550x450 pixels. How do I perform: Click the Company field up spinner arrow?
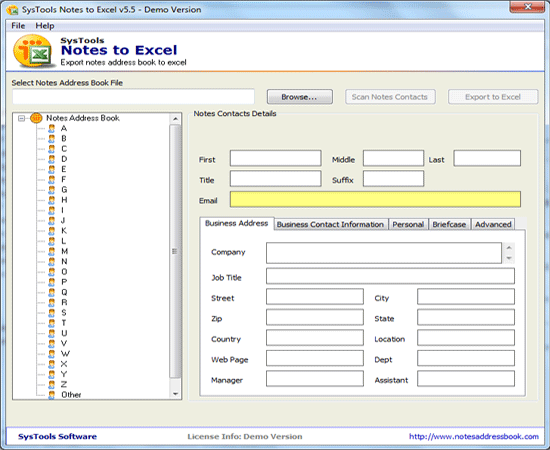(x=509, y=248)
